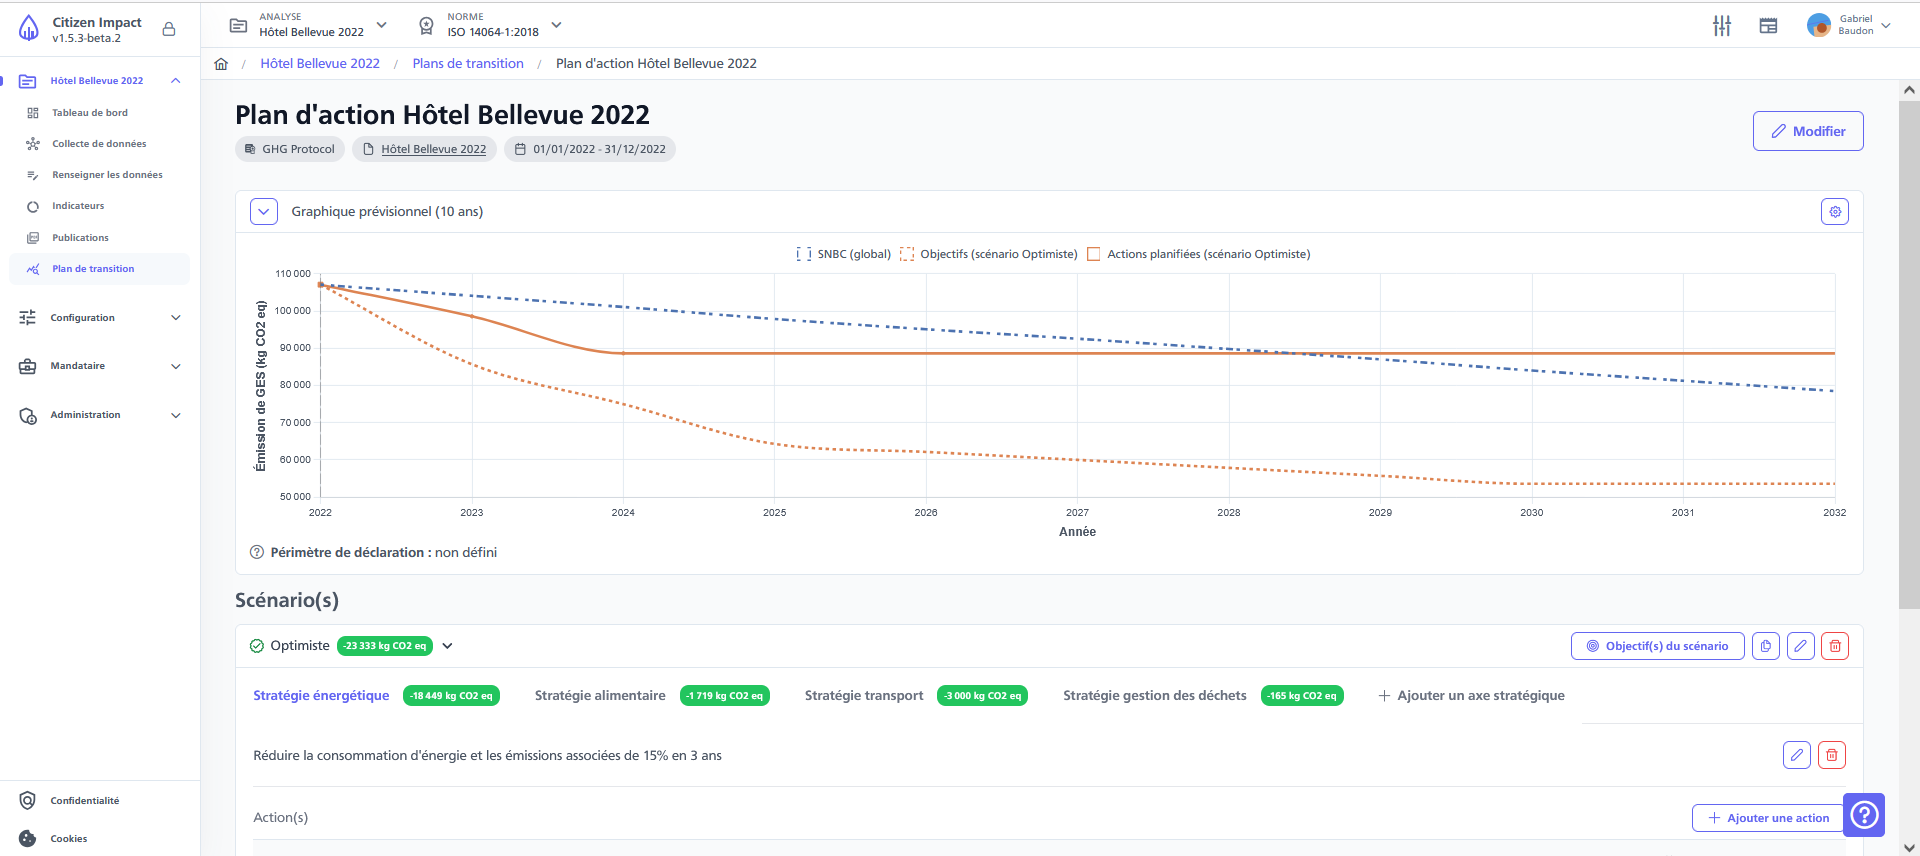The width and height of the screenshot is (1920, 856).
Task: Click the lock icon beside Citizen Impact
Action: click(169, 29)
